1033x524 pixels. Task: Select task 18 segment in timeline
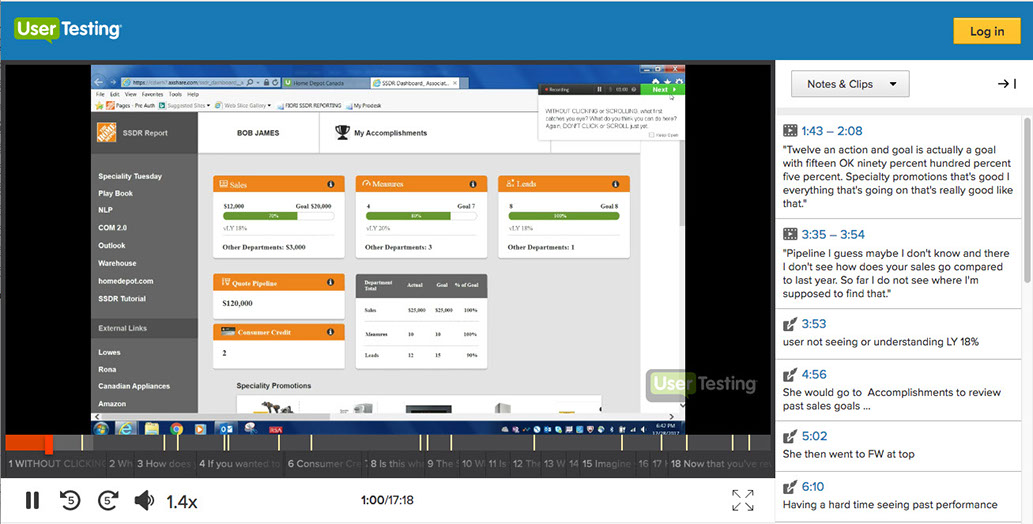[720, 464]
